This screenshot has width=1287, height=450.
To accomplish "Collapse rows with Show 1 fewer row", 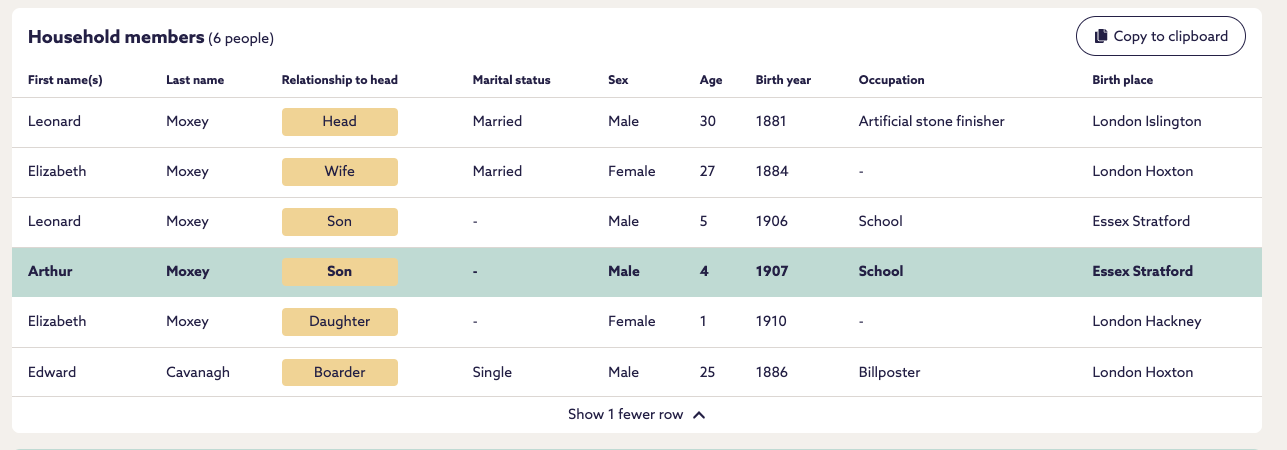I will pyautogui.click(x=625, y=414).
